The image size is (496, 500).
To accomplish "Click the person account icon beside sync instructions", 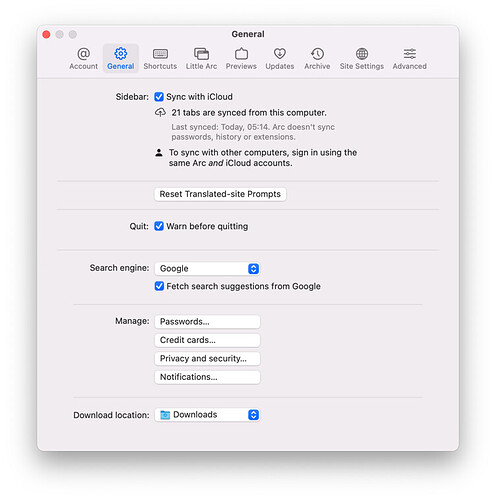I will point(159,153).
